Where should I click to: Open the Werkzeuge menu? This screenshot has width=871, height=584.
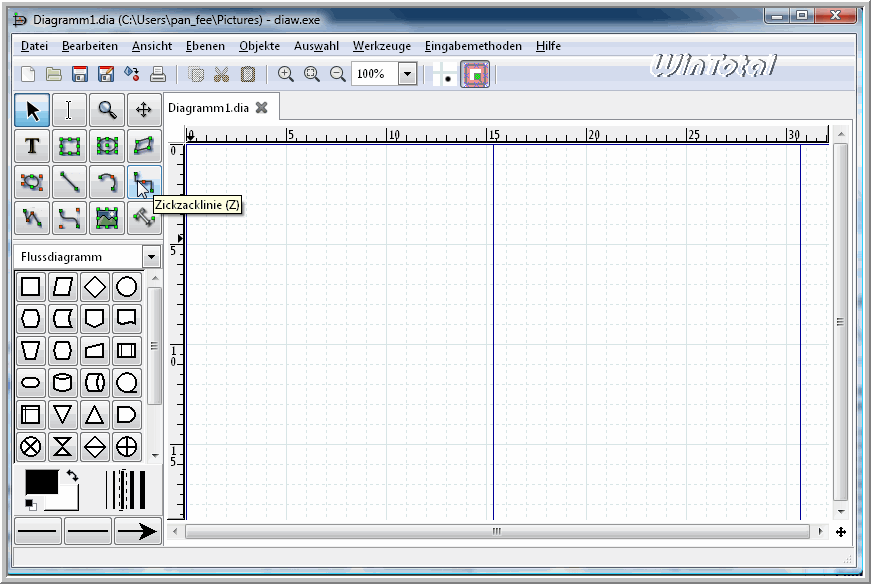pos(381,46)
